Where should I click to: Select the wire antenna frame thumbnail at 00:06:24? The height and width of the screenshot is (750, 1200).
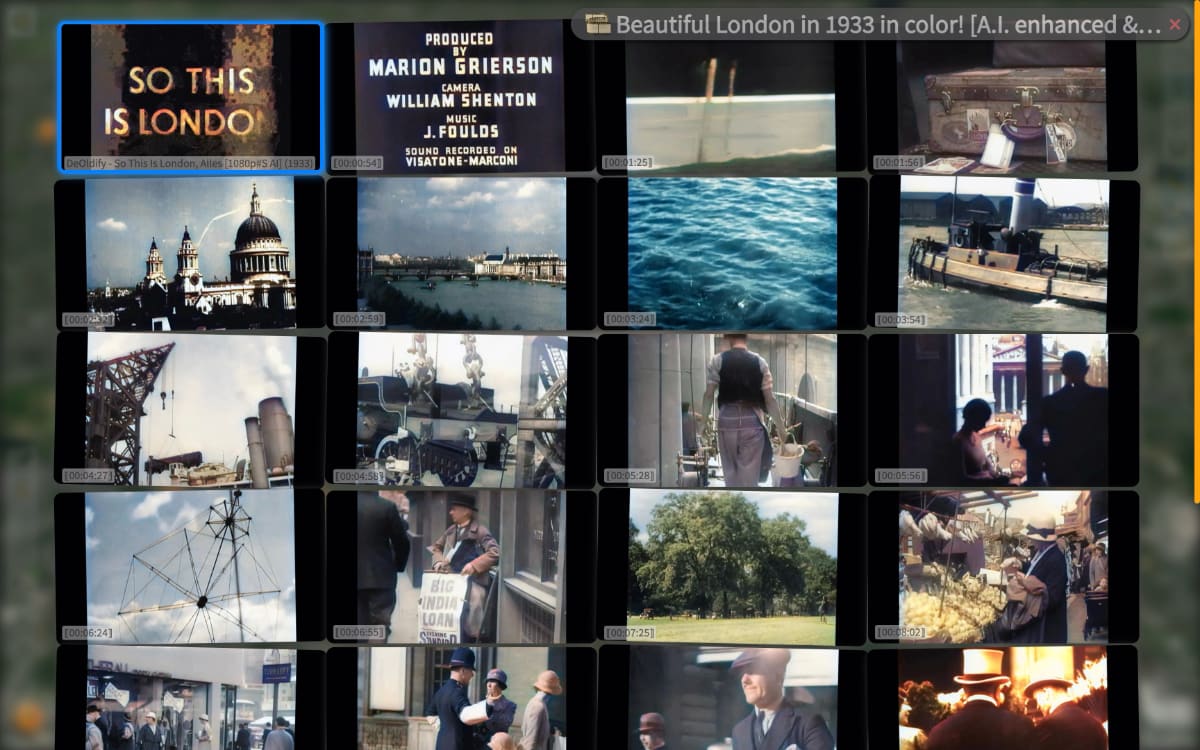(190, 565)
